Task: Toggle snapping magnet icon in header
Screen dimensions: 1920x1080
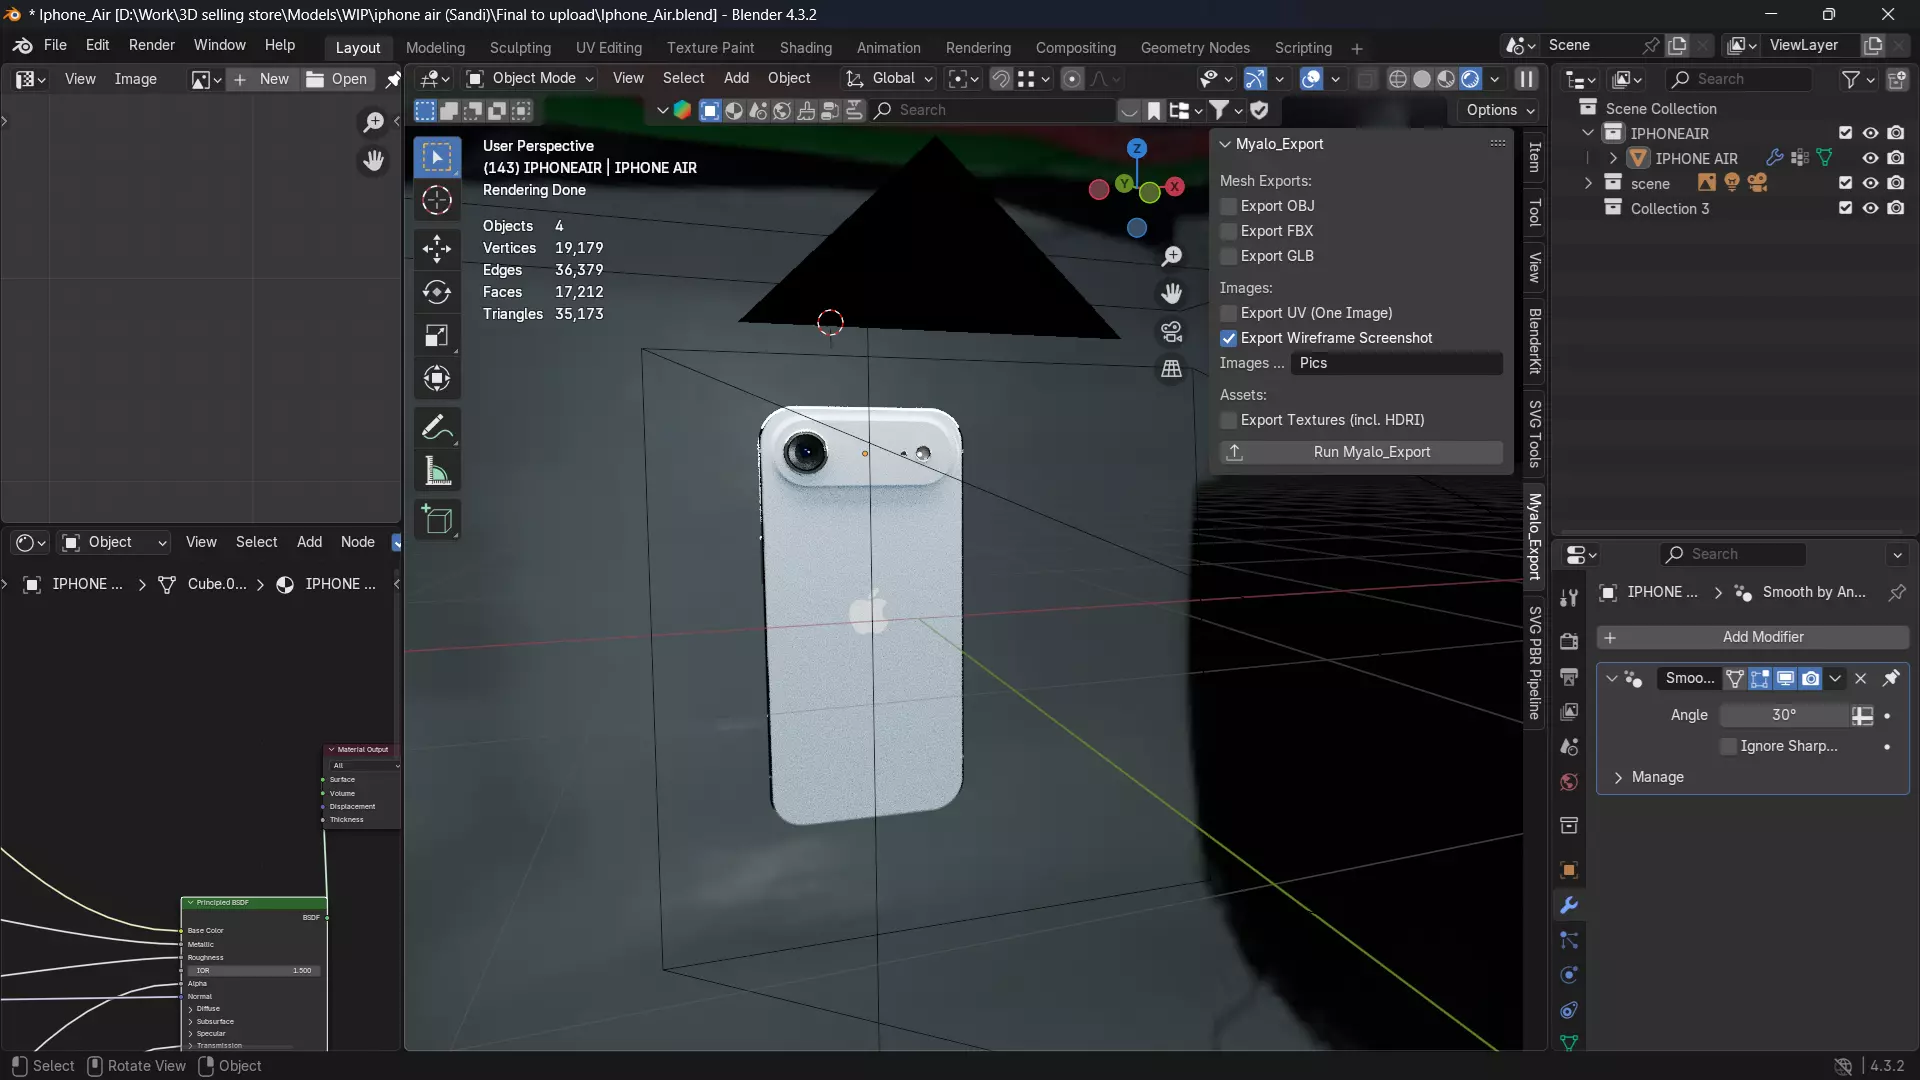Action: [x=1000, y=79]
